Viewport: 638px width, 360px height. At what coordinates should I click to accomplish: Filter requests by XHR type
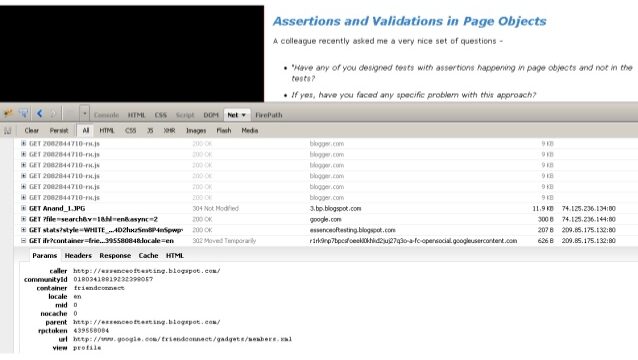[169, 131]
